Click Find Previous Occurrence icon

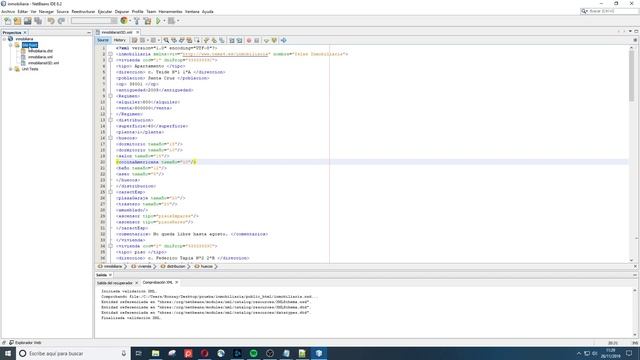[x=174, y=40]
